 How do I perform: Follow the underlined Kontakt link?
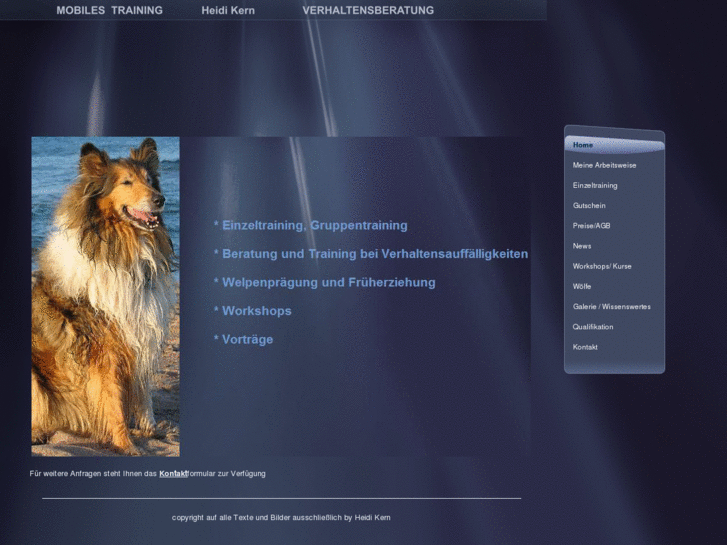pyautogui.click(x=173, y=474)
